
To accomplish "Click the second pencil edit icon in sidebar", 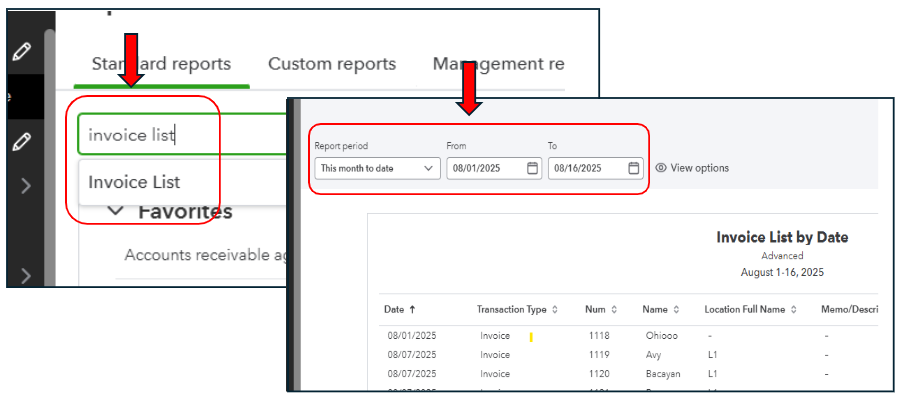I will [x=21, y=141].
